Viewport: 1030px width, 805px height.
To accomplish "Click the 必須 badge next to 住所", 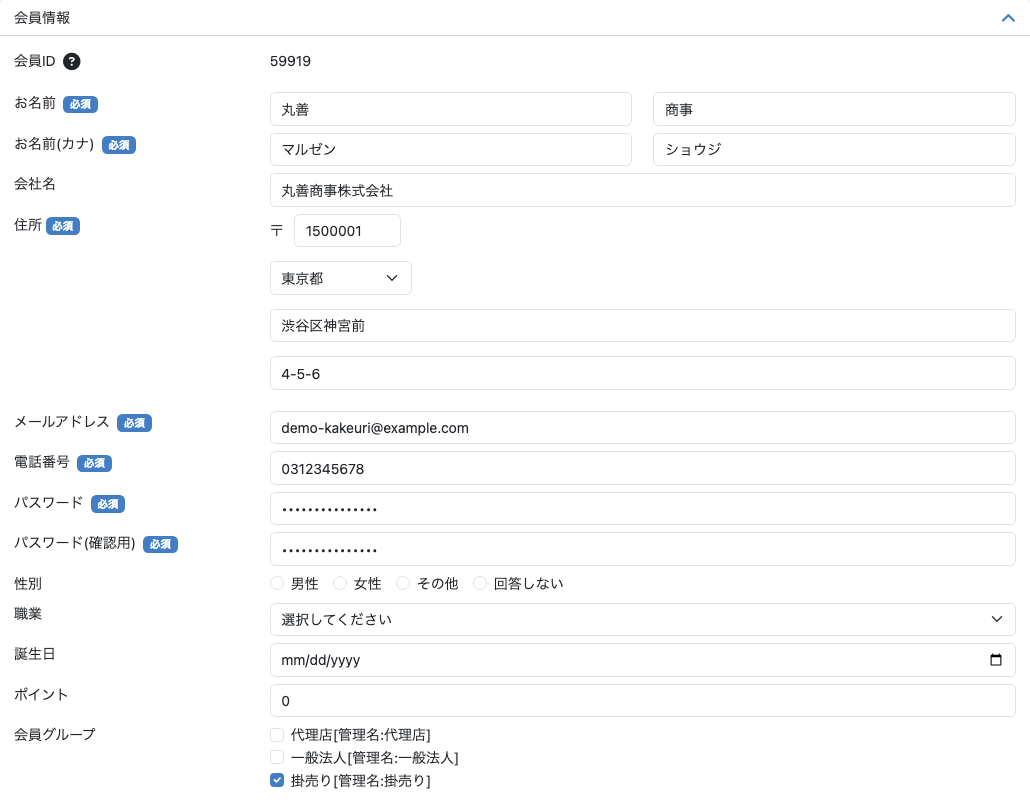I will pyautogui.click(x=63, y=226).
